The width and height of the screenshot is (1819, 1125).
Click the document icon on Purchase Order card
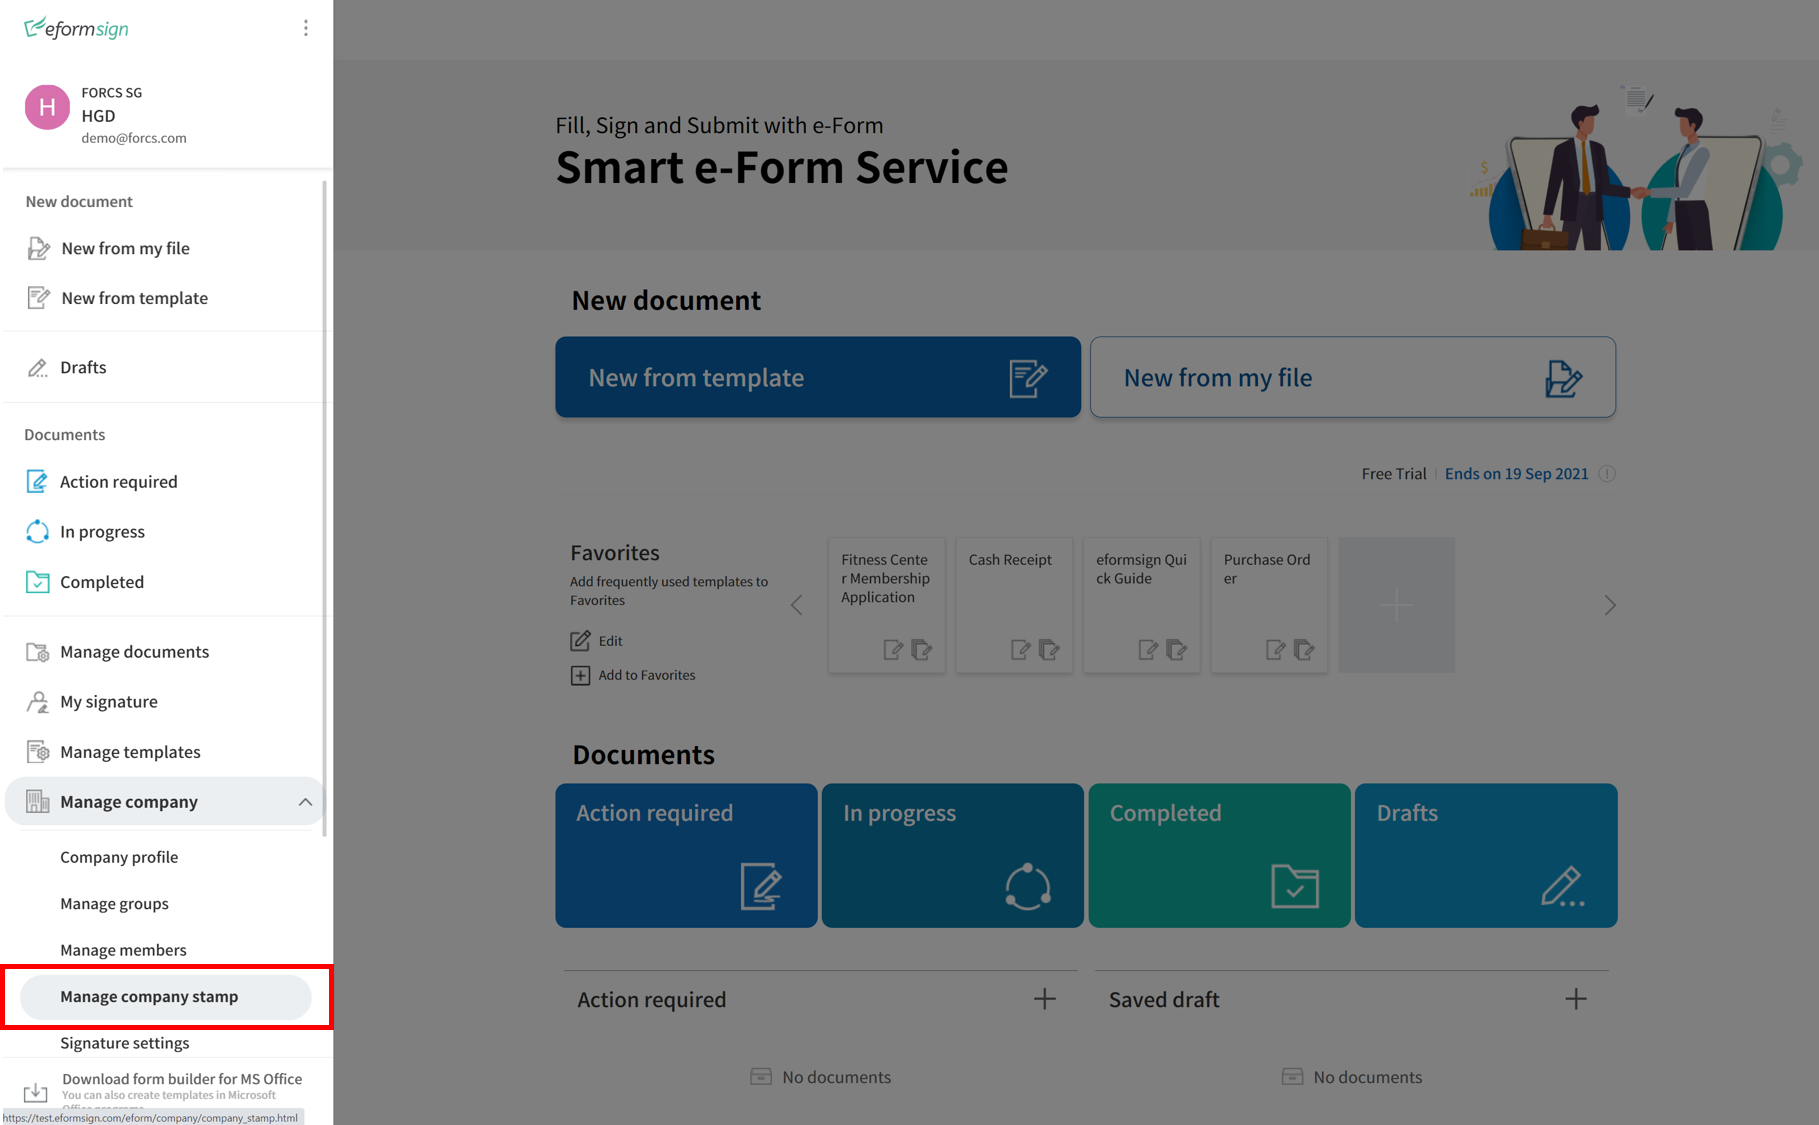coord(1303,650)
